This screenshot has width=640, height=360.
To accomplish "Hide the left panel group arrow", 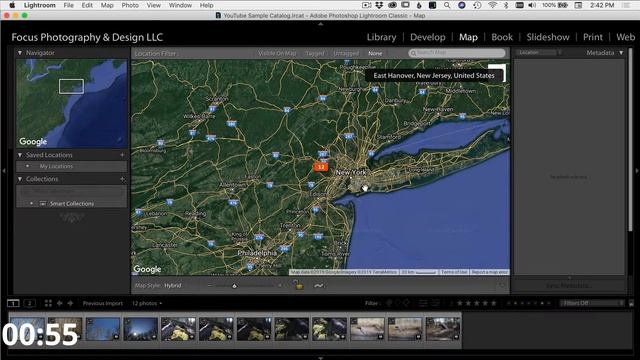I will point(4,171).
